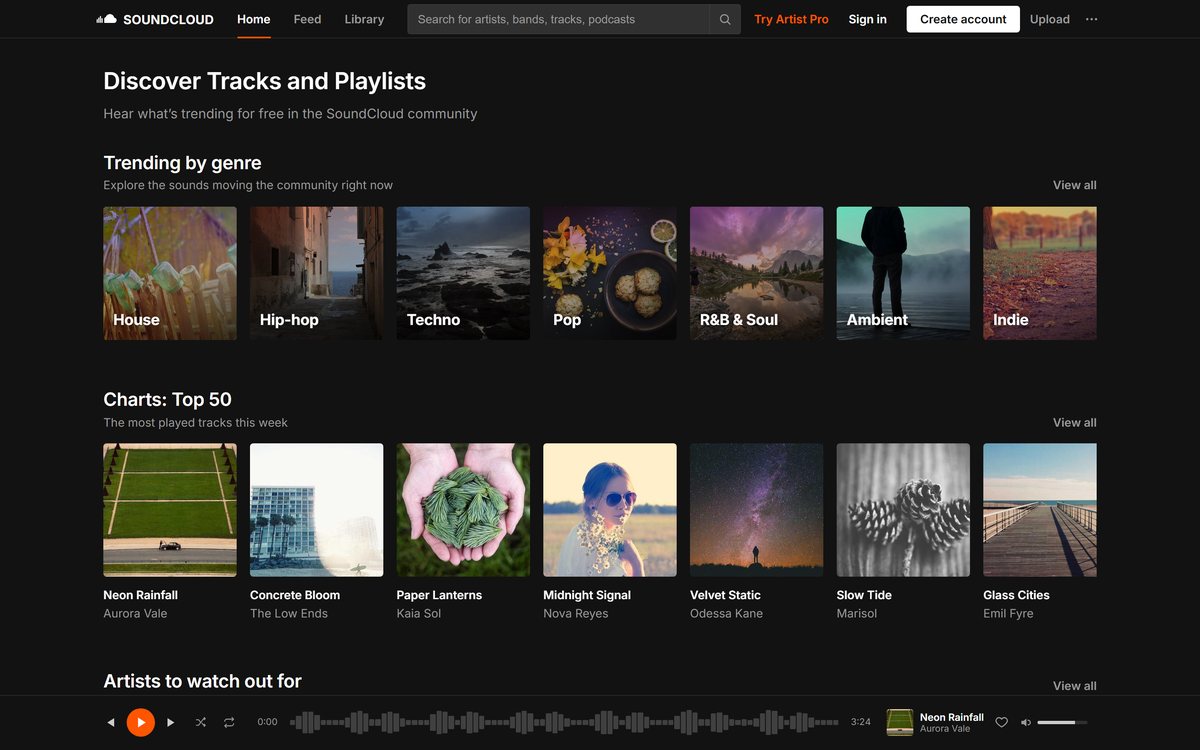Open the three-dots more menu
This screenshot has width=1200, height=750.
[x=1091, y=19]
